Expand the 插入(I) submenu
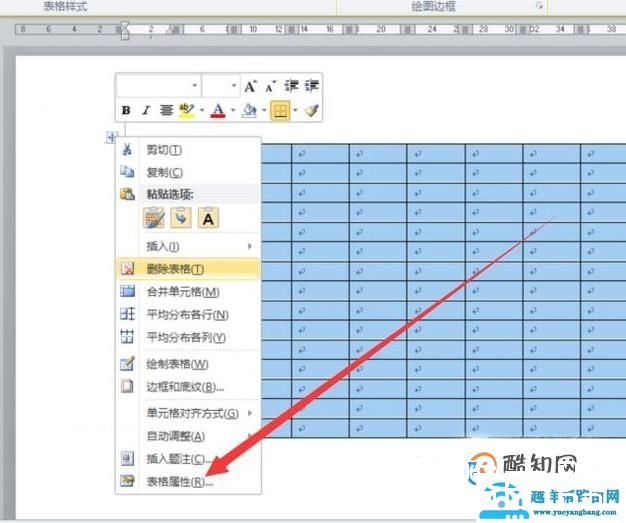 point(188,246)
